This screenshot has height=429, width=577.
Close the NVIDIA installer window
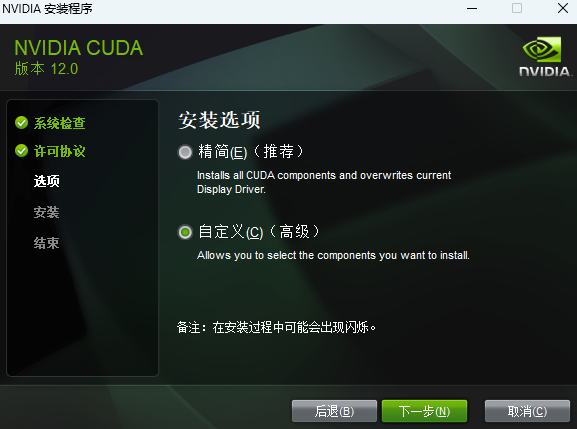[563, 8]
